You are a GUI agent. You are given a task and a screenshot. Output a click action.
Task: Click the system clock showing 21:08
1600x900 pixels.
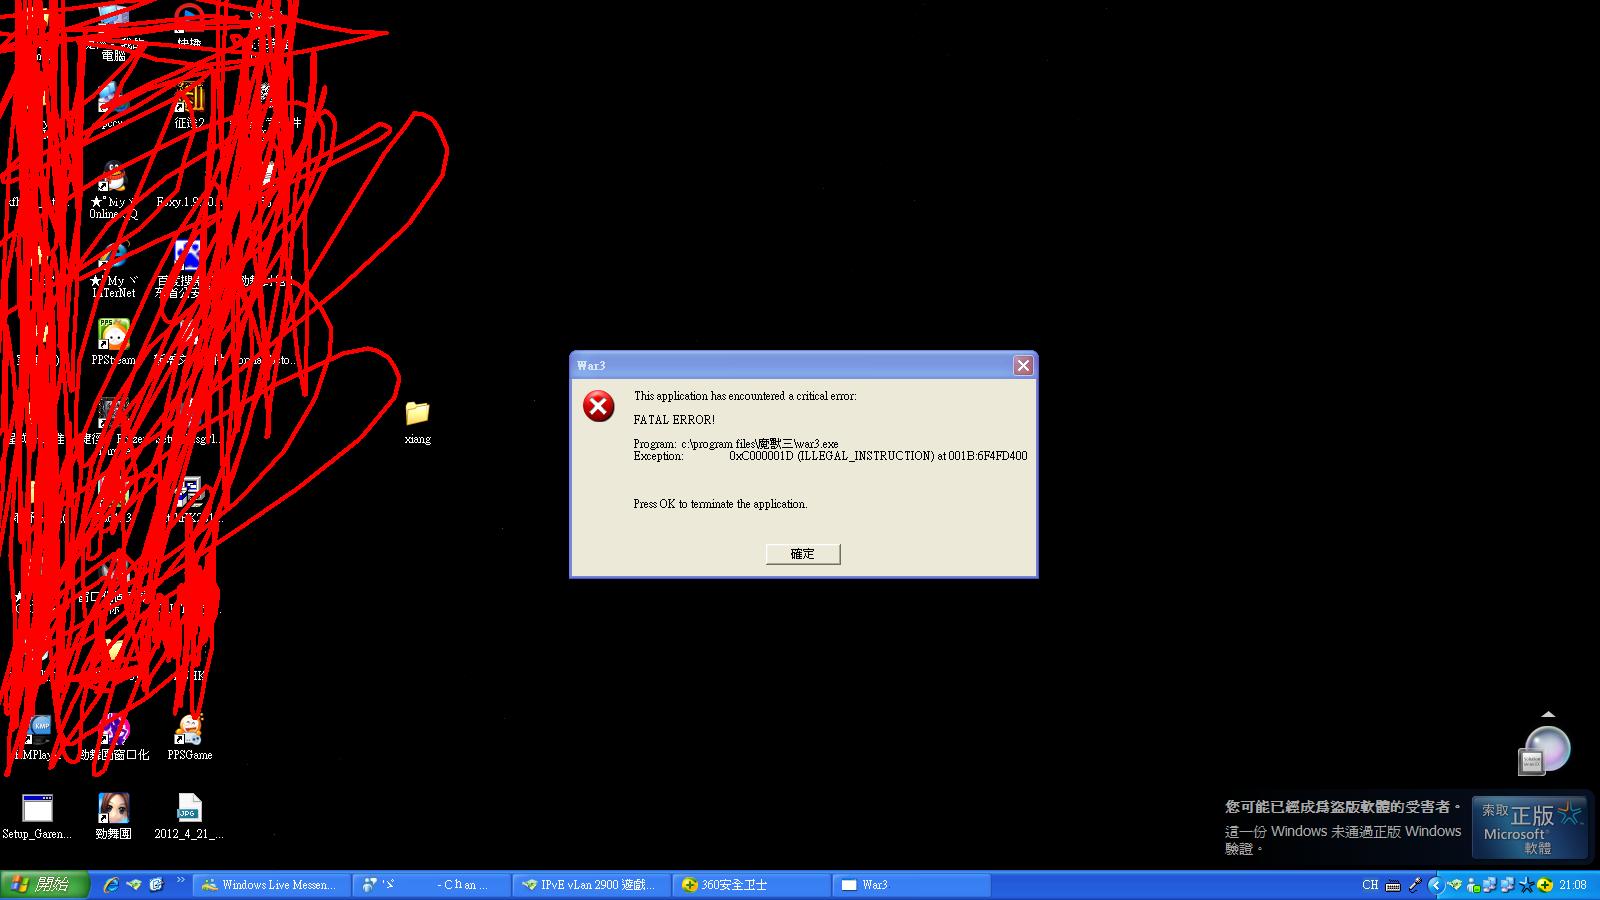coord(1573,885)
